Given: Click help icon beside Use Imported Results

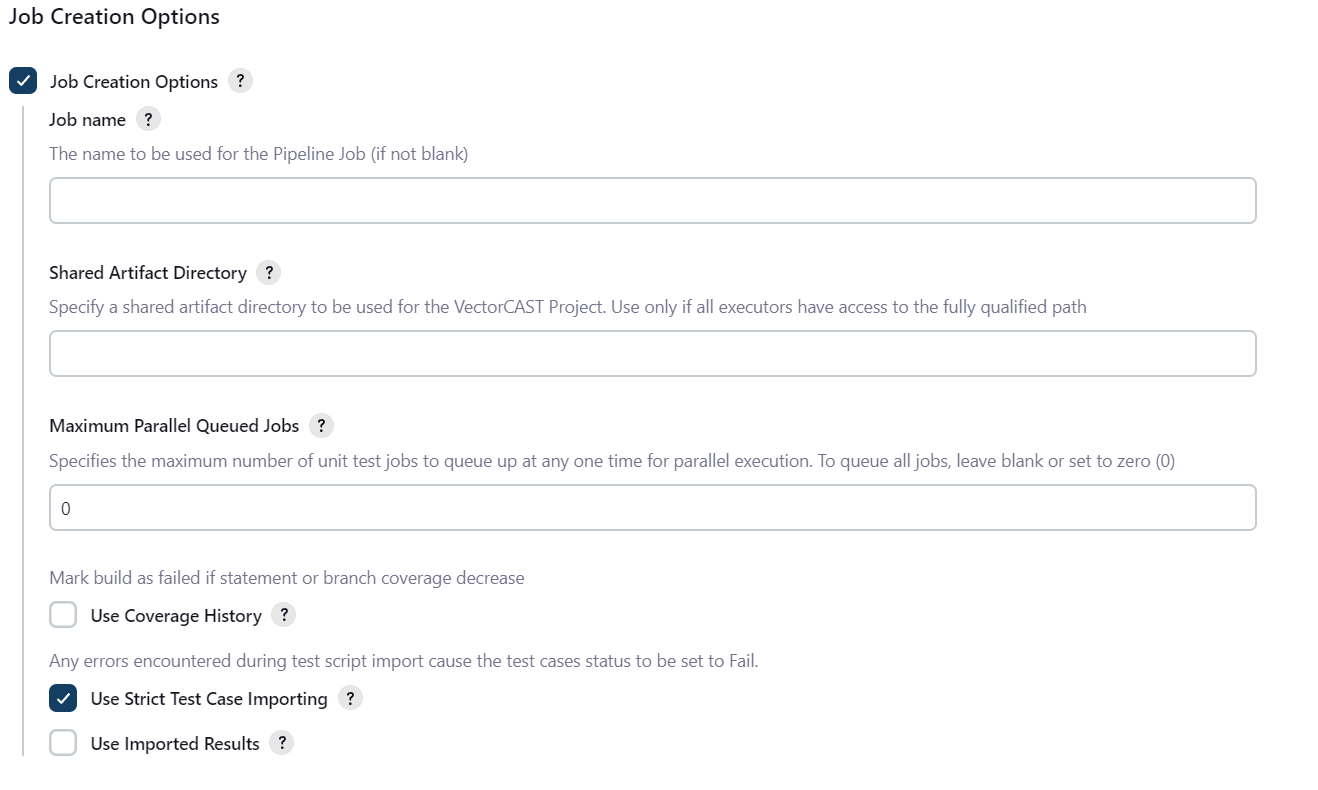Looking at the screenshot, I should coord(282,743).
